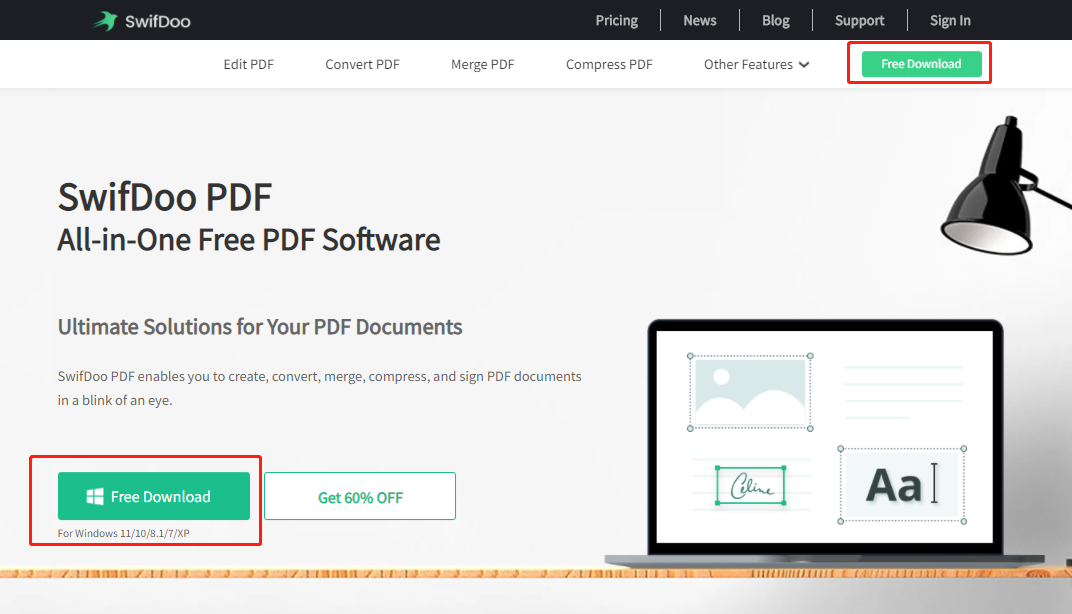This screenshot has height=614, width=1072.
Task: Expand the Other Features dropdown
Action: coord(756,64)
